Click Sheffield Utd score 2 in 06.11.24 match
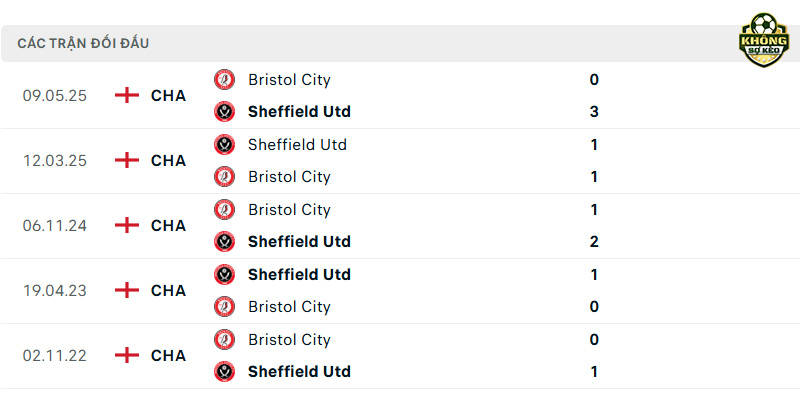 point(594,241)
